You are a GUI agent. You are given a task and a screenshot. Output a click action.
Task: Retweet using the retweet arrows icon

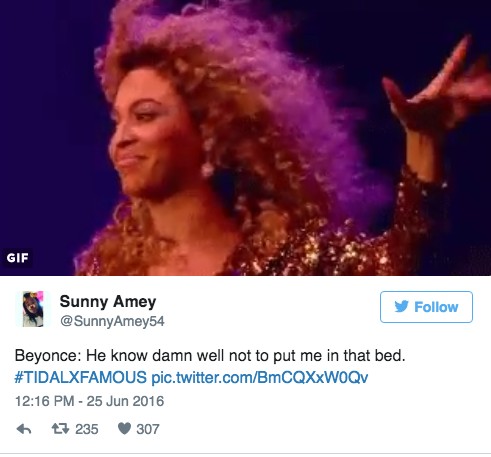point(60,428)
